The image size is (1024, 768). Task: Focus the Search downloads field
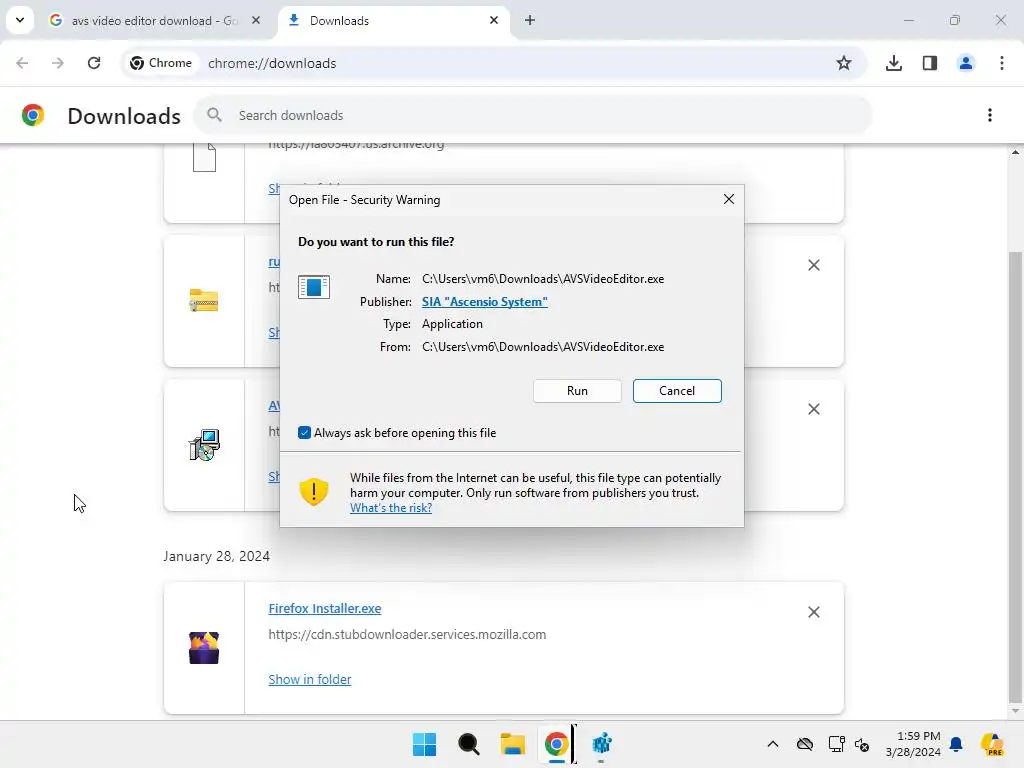tap(533, 115)
